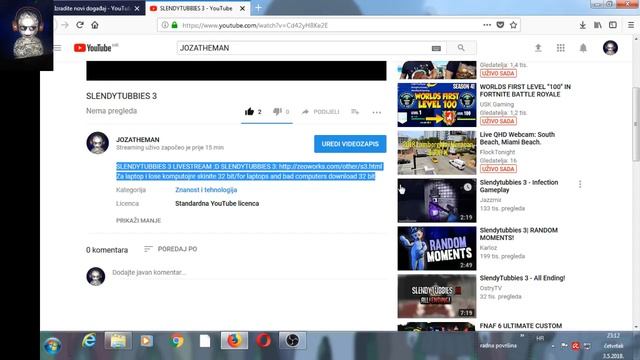Open YouTube notifications bell
Image resolution: width=640 pixels, height=360 pixels.
tap(583, 48)
